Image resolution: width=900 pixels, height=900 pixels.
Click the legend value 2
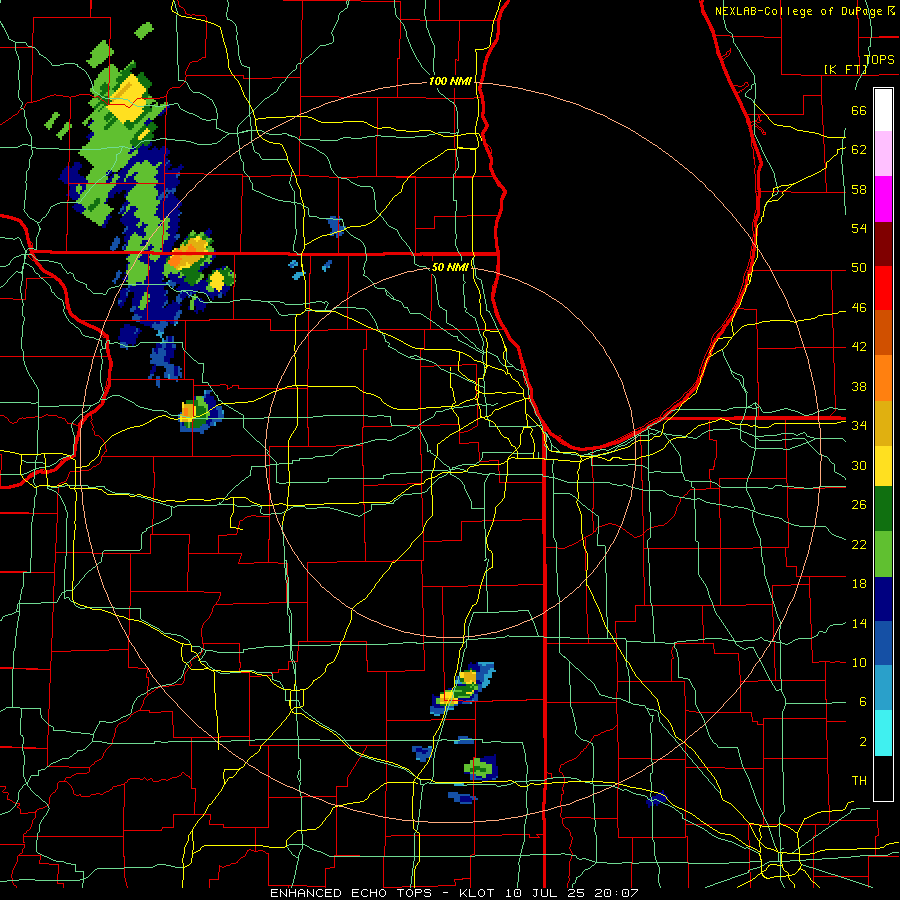tap(862, 742)
